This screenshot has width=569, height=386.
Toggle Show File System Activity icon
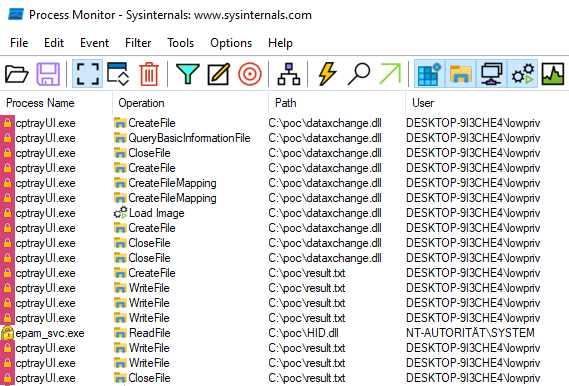[460, 74]
